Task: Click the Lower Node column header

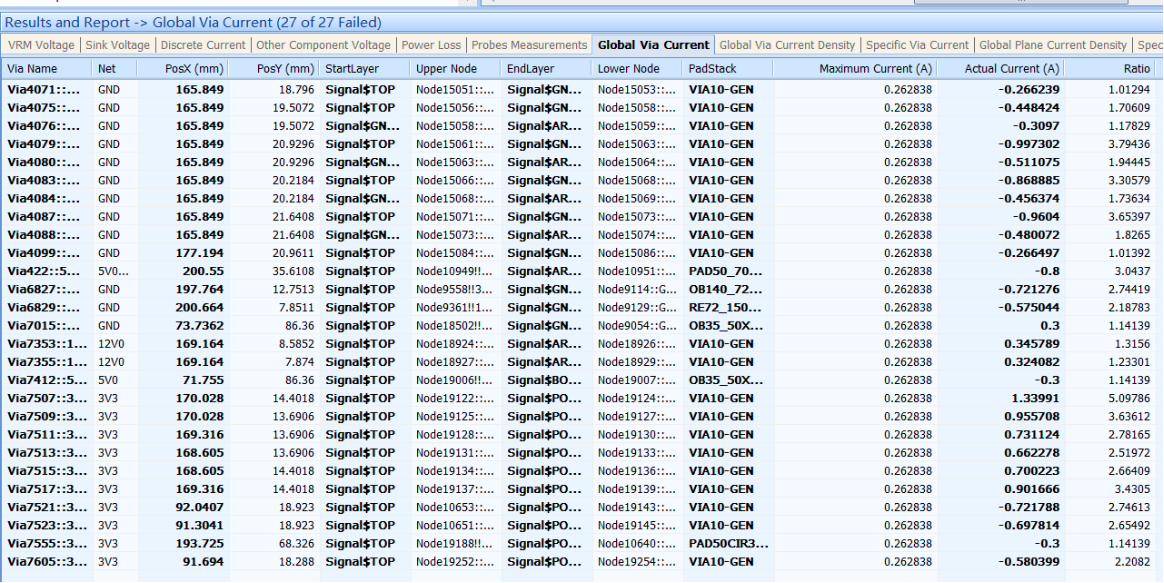Action: tap(637, 68)
